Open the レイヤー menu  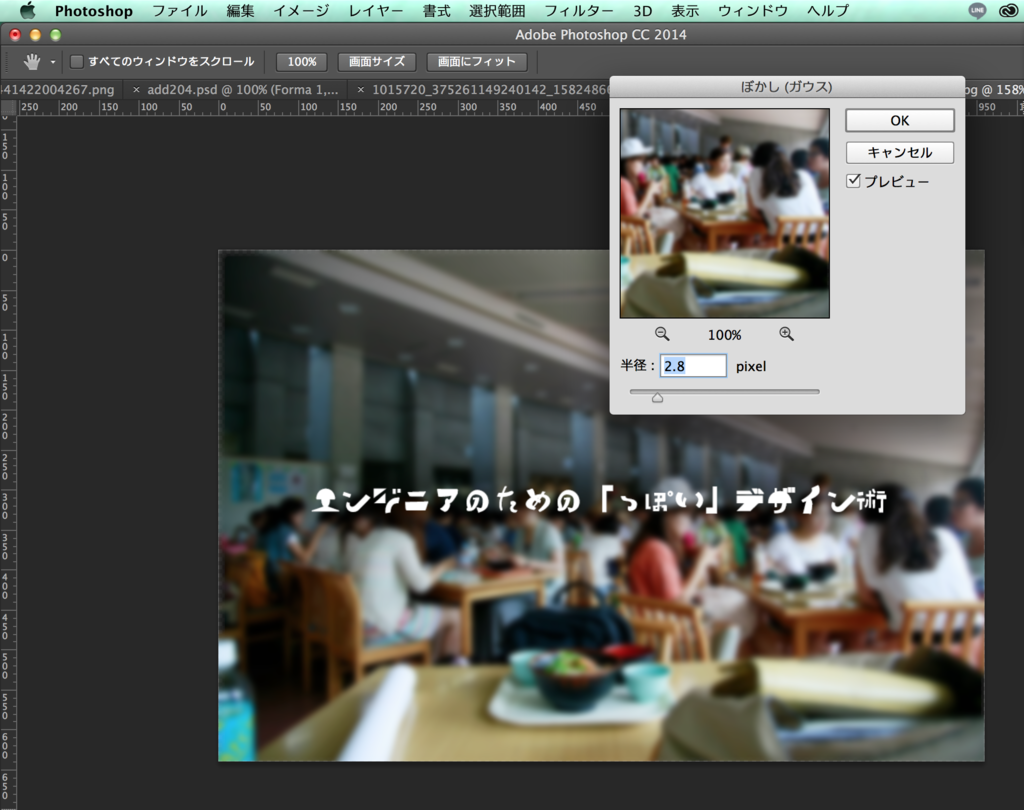pyautogui.click(x=376, y=11)
